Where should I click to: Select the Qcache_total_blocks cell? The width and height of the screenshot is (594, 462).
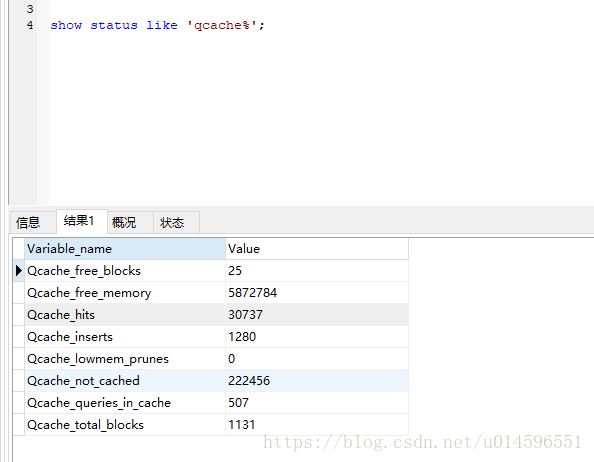(x=125, y=425)
